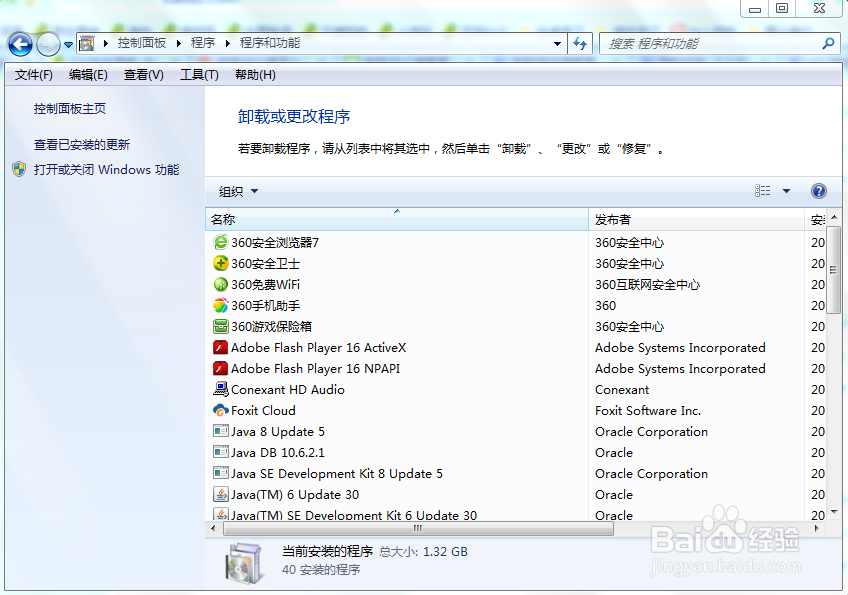Click Adobe Flash Player 16 ActiveX icon

coord(221,347)
